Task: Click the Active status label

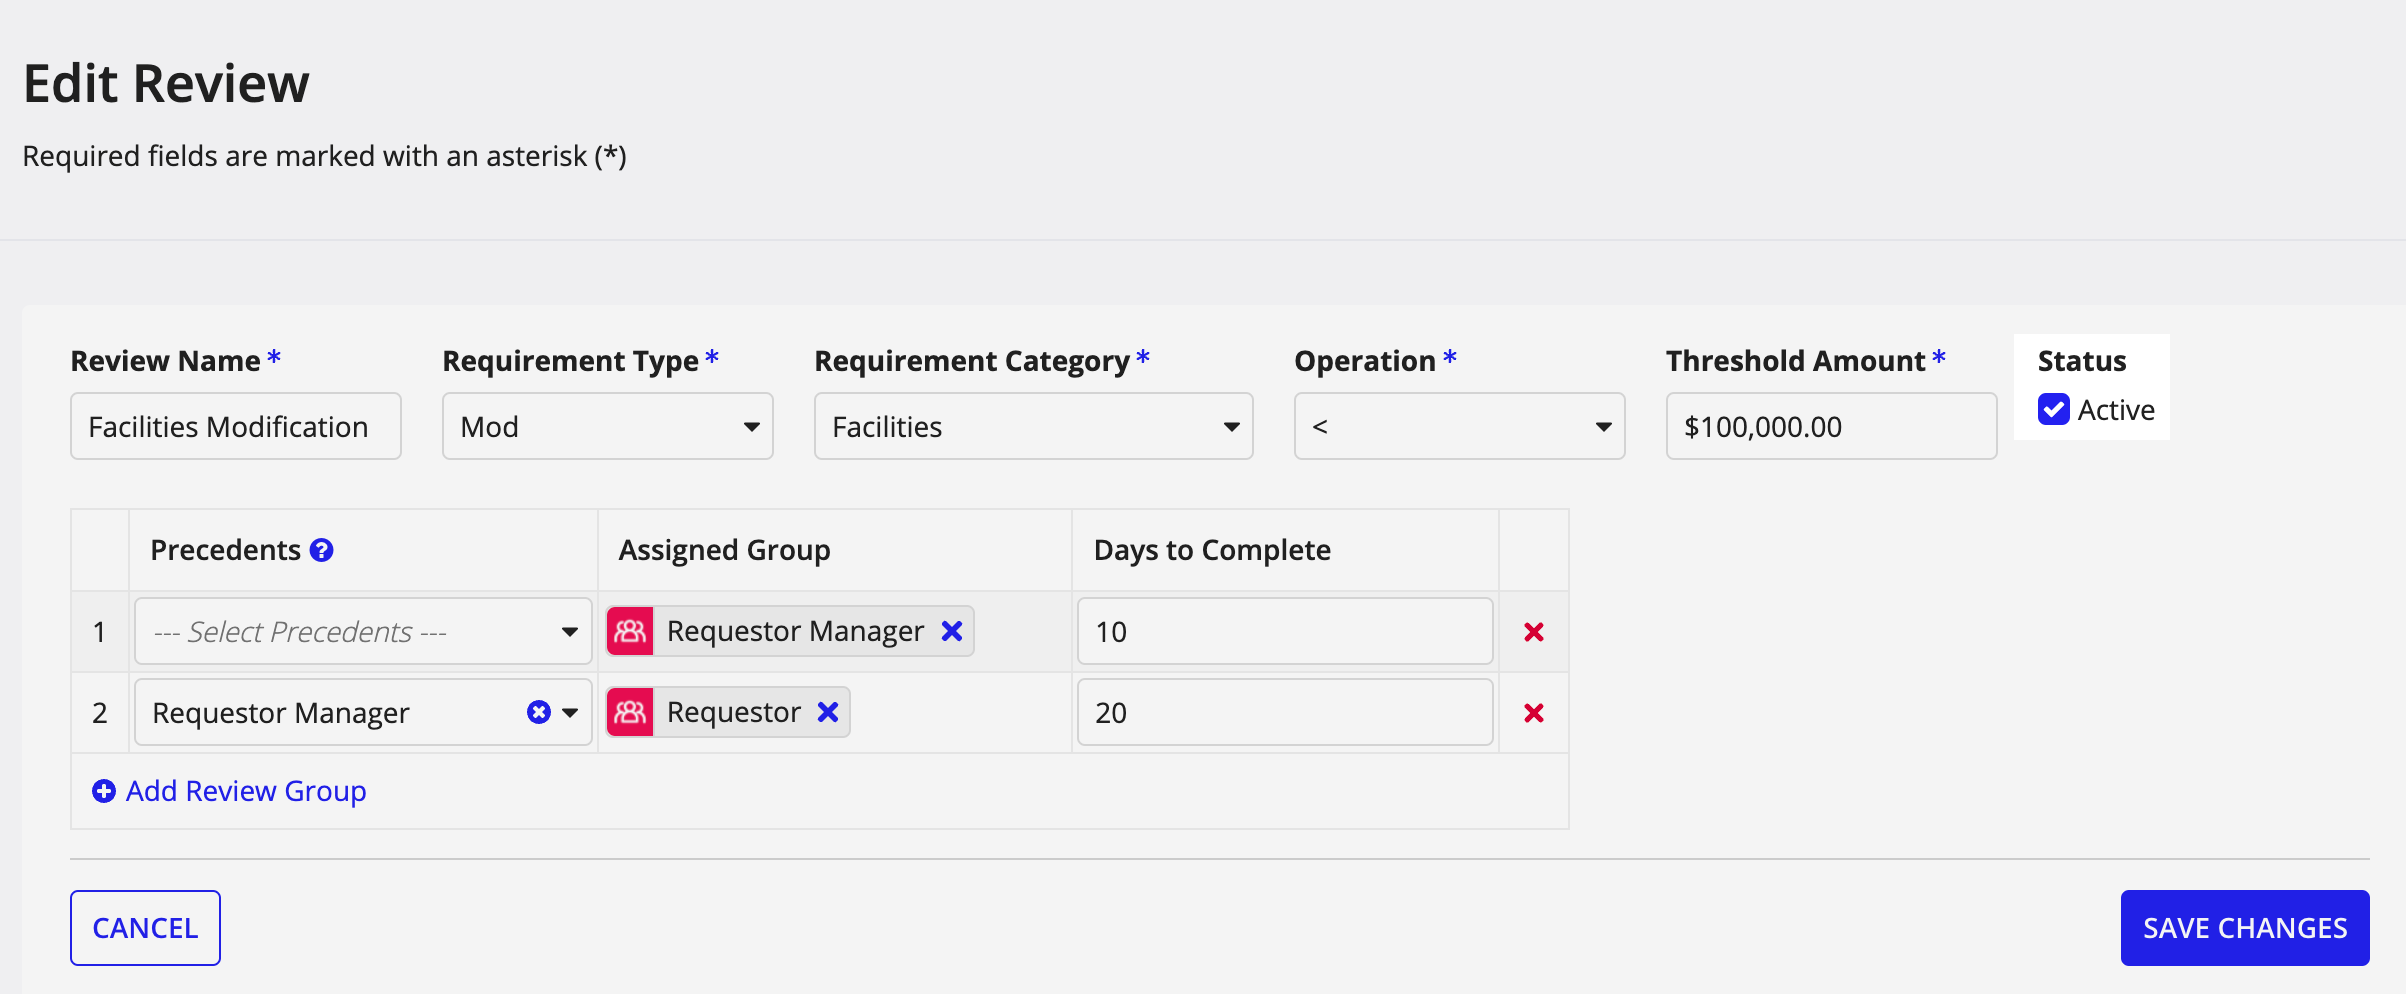Action: [2116, 410]
